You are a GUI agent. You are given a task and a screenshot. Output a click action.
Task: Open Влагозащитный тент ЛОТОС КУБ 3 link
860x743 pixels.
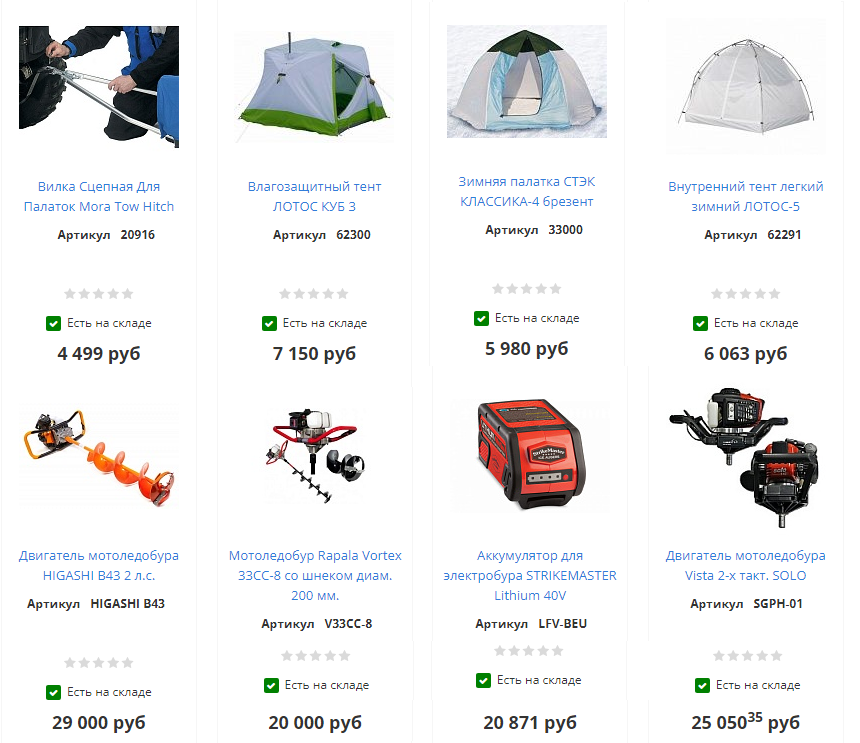[314, 196]
